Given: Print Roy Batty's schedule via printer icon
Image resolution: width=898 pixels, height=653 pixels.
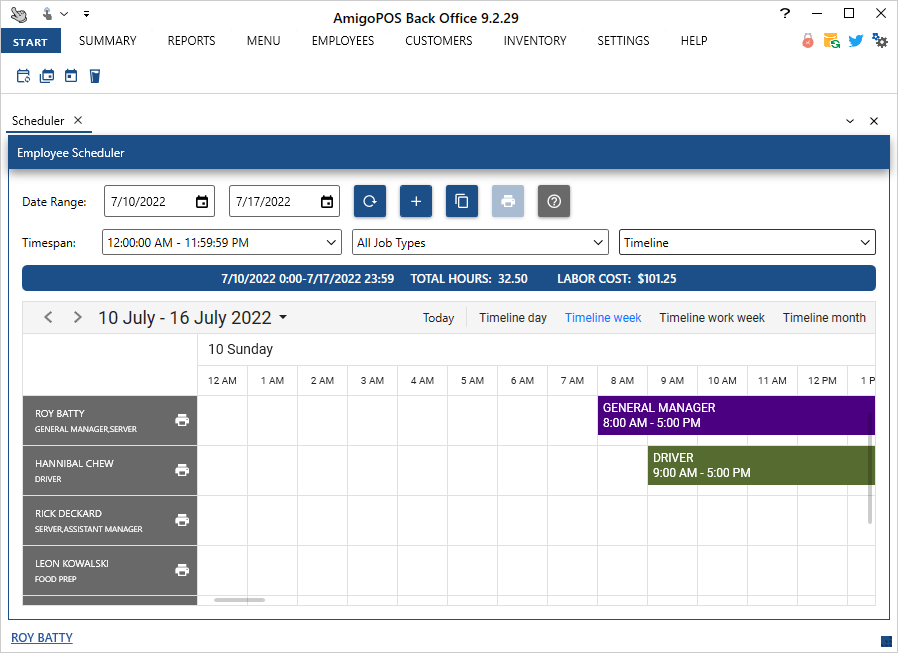Looking at the screenshot, I should [x=182, y=420].
